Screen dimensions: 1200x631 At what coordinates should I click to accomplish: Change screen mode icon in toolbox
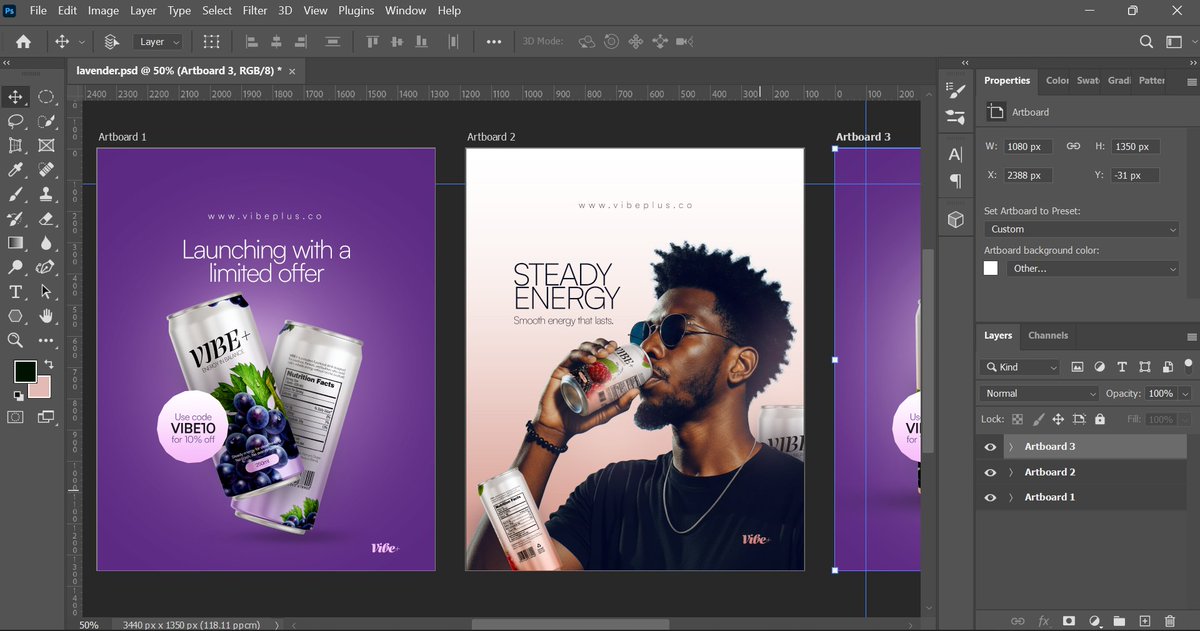pos(46,417)
